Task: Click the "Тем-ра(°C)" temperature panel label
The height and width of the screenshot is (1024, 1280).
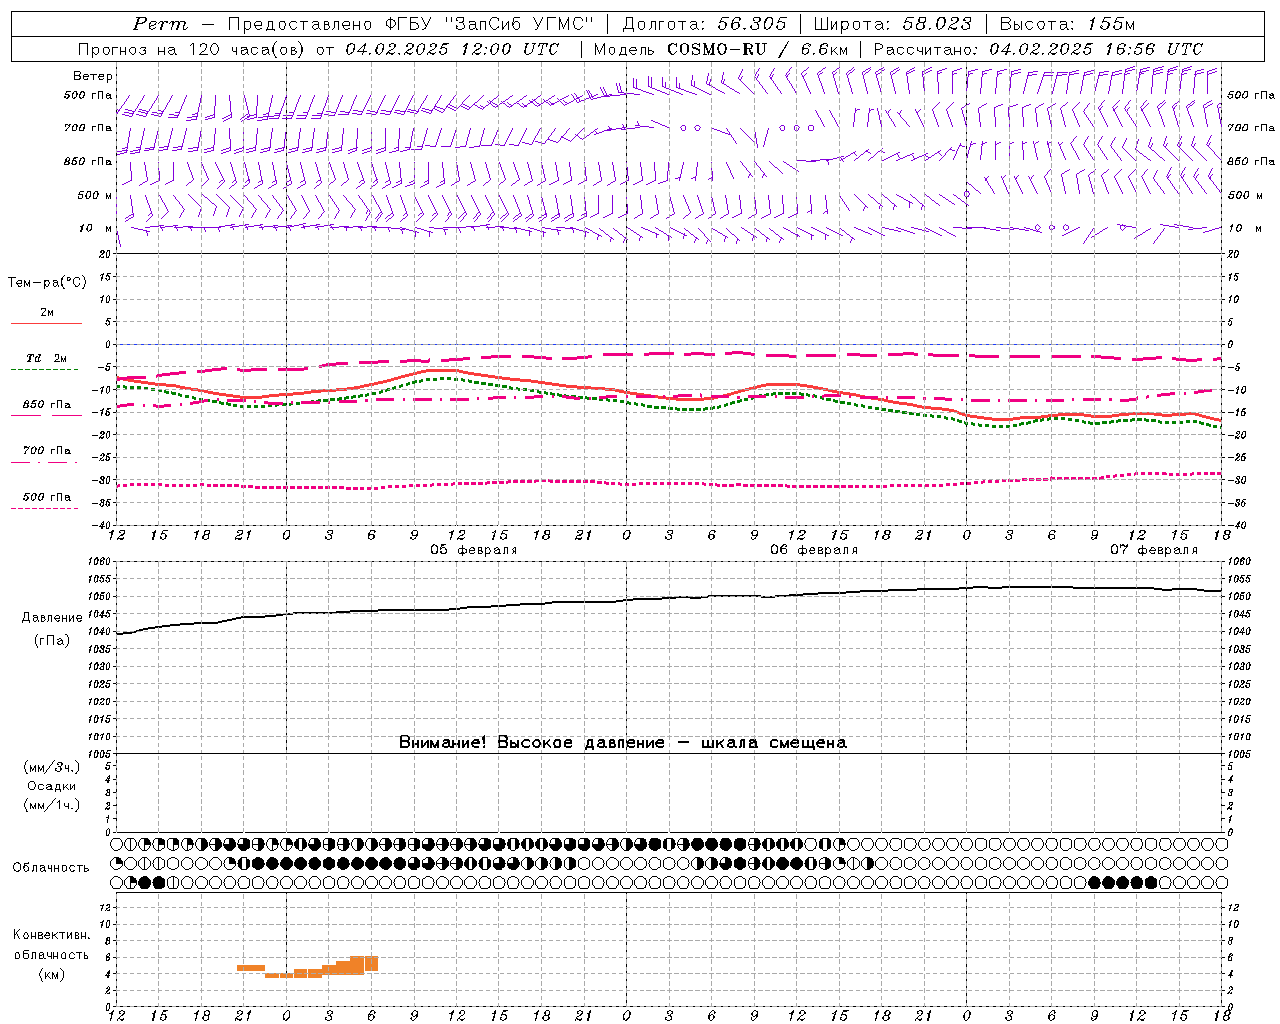Action: click(47, 283)
